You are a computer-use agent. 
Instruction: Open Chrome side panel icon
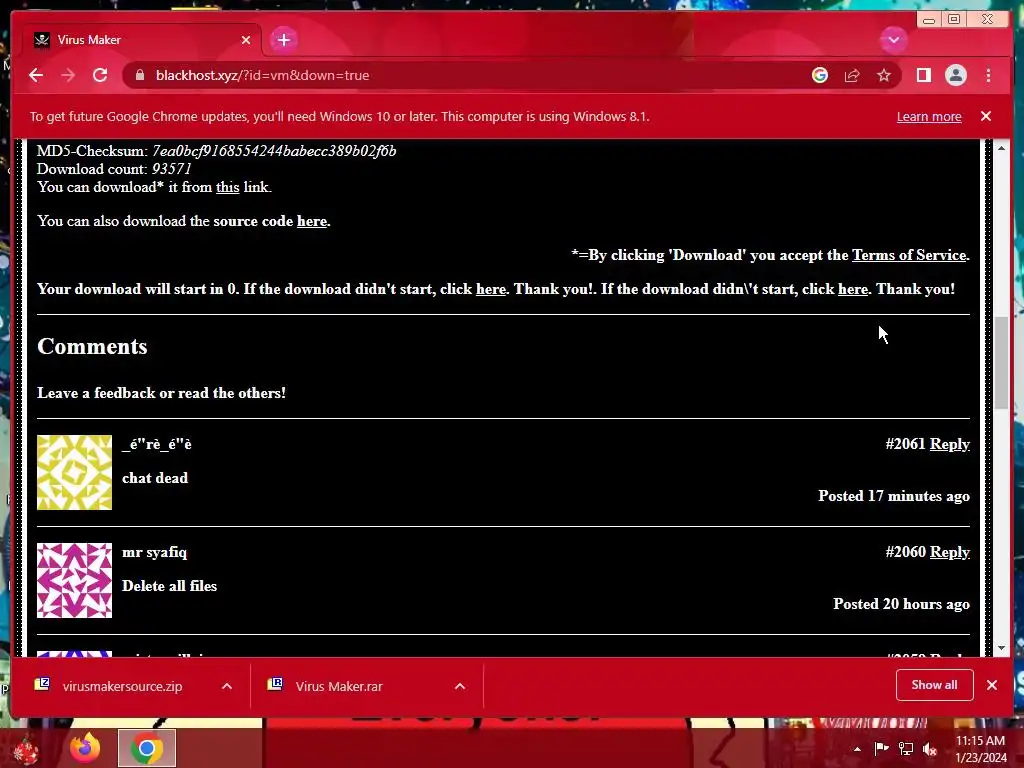pos(923,75)
